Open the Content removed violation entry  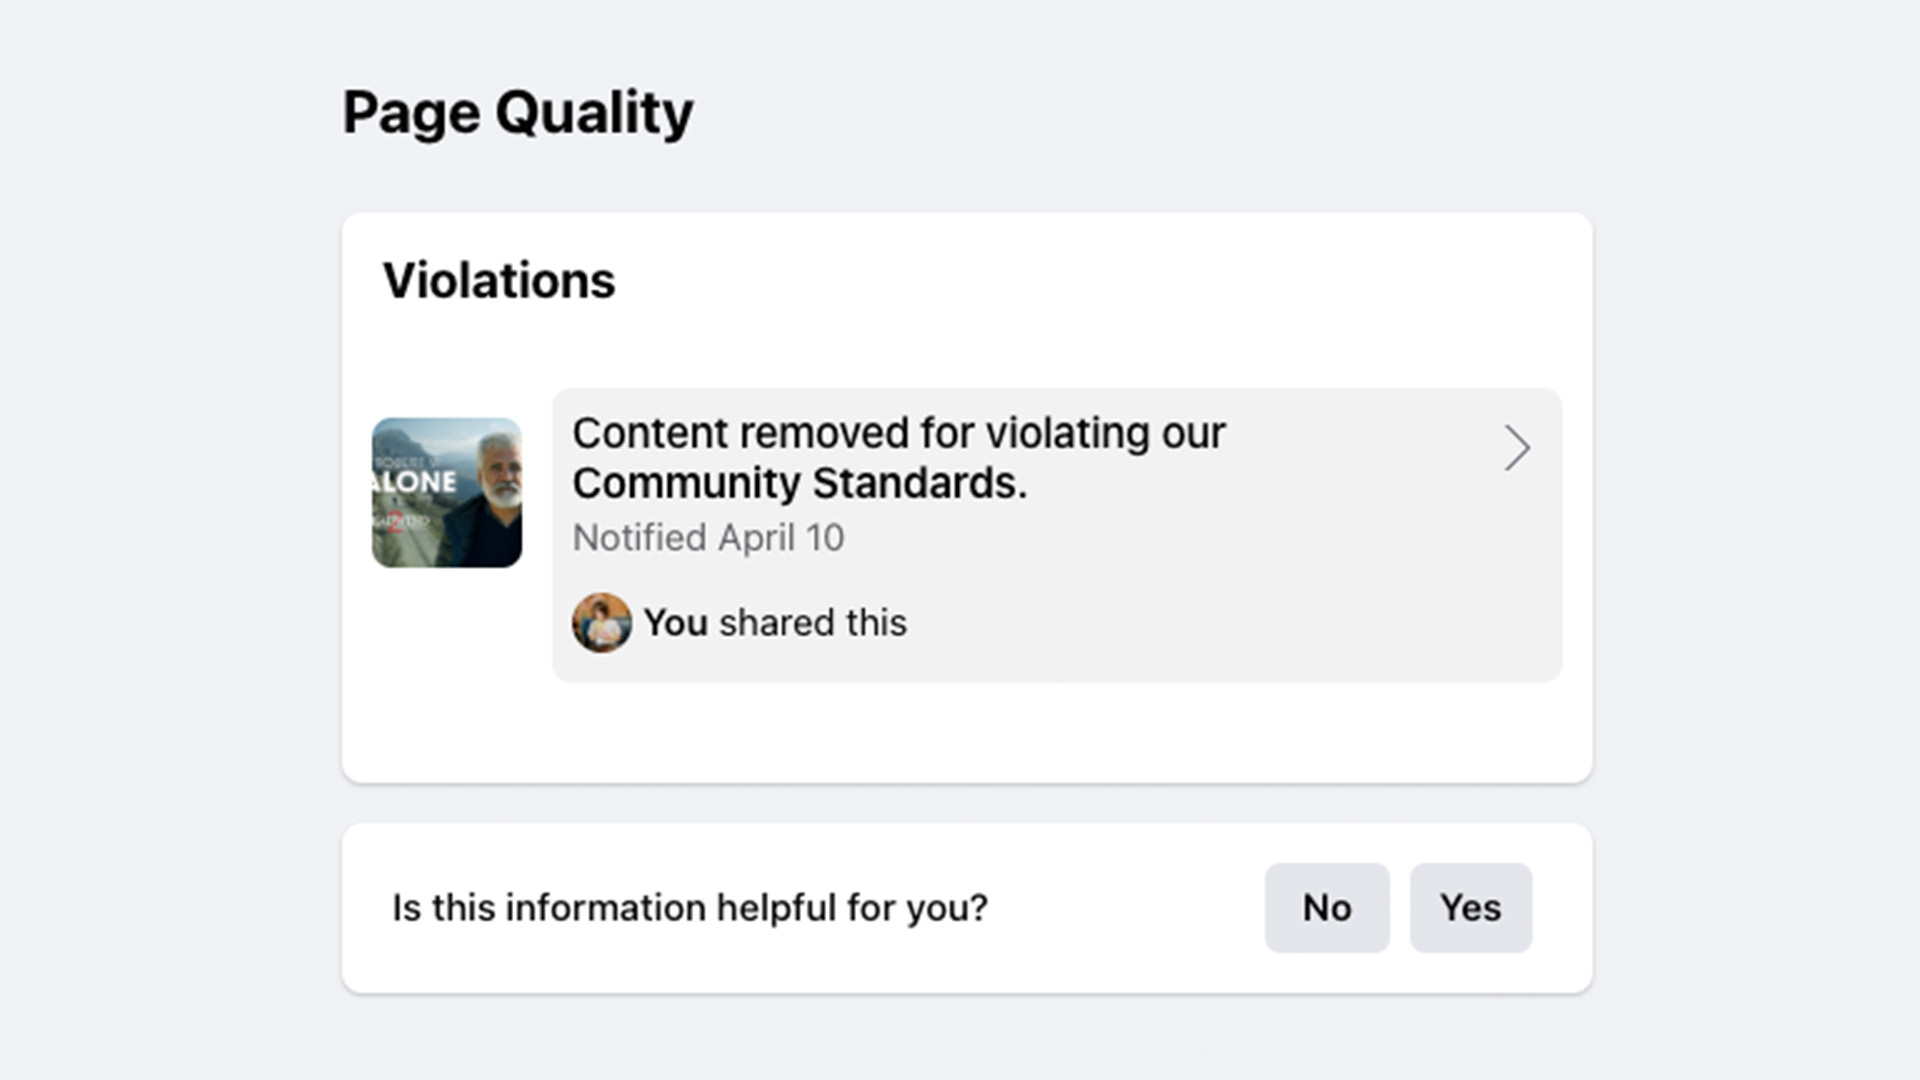[1056, 535]
